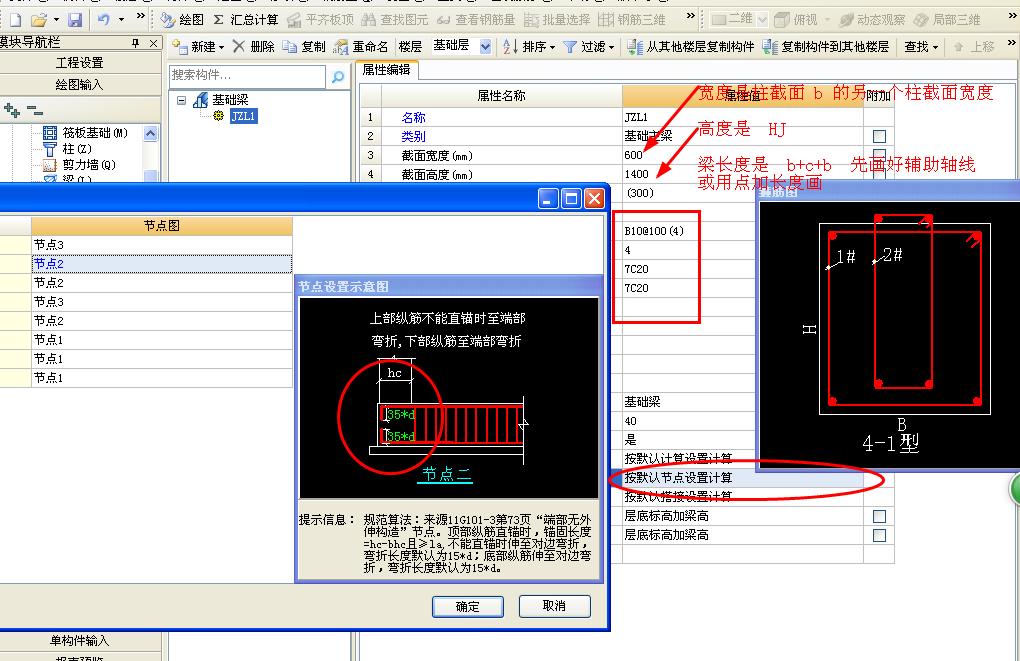Click 查找图元 binoculars tool

pyautogui.click(x=395, y=20)
